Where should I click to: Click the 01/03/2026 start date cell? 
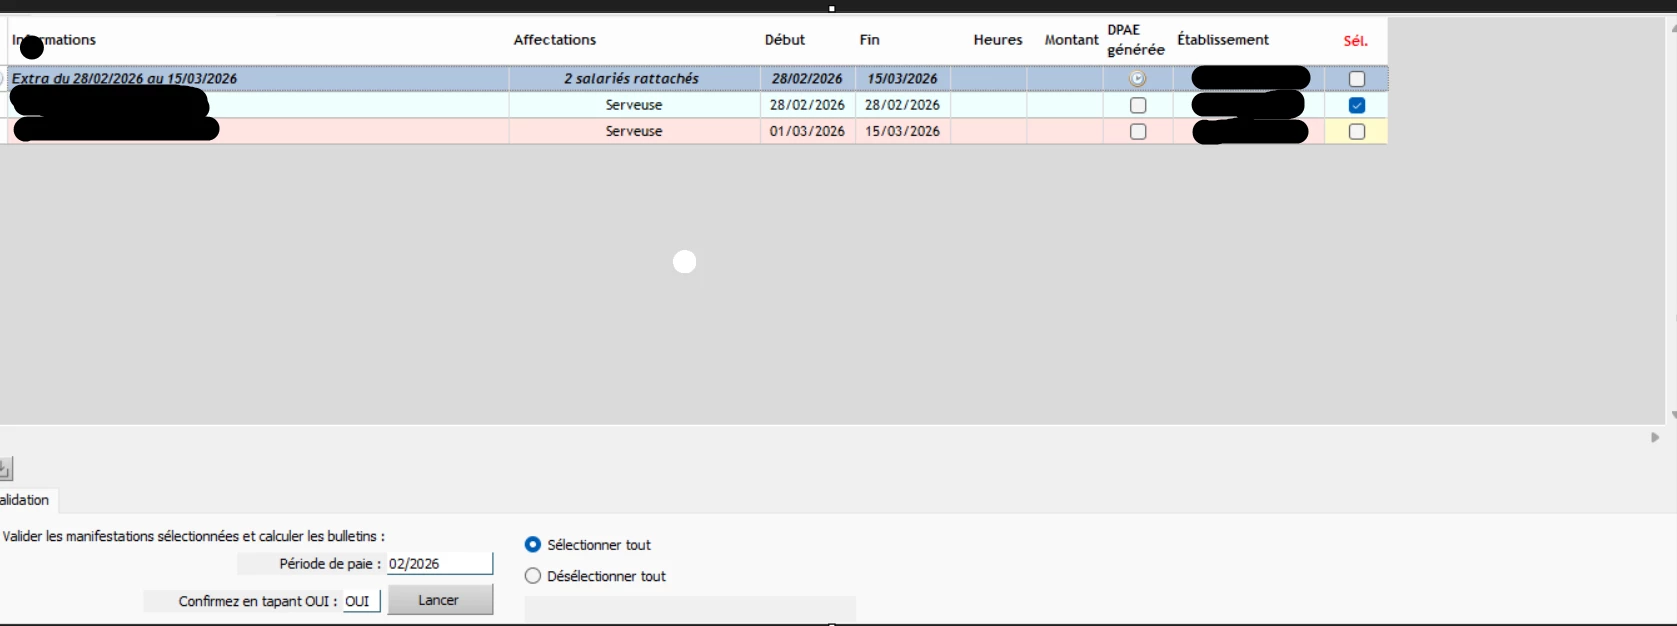click(x=807, y=131)
